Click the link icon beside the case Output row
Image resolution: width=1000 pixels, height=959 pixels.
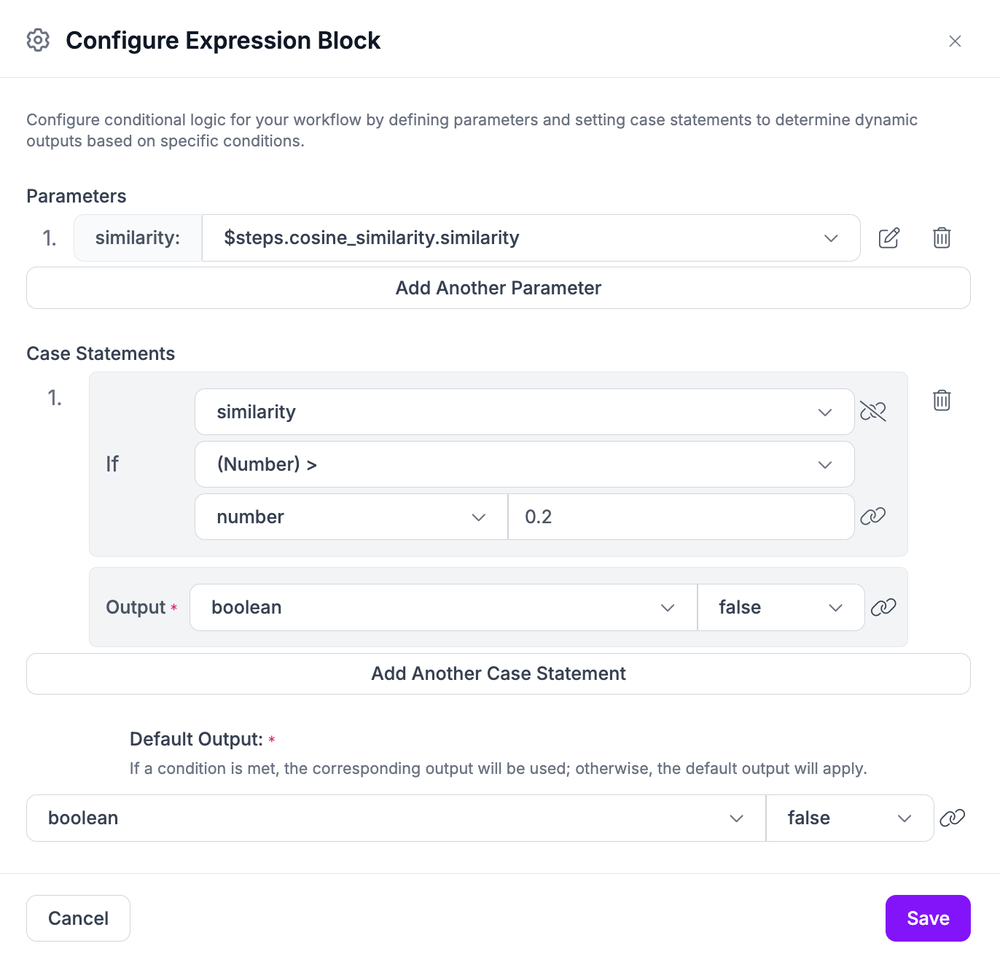(884, 606)
